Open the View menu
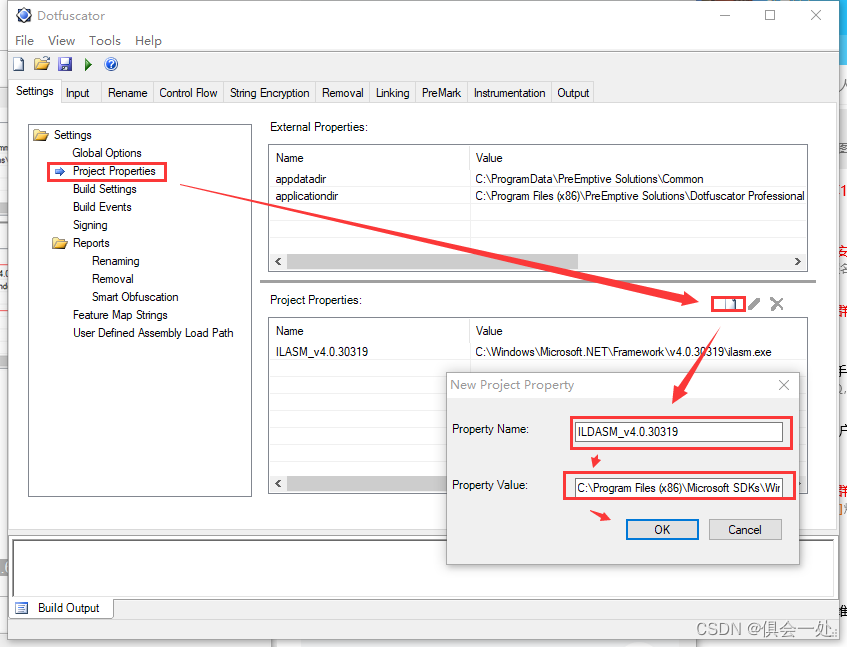Image resolution: width=847 pixels, height=647 pixels. (x=61, y=41)
